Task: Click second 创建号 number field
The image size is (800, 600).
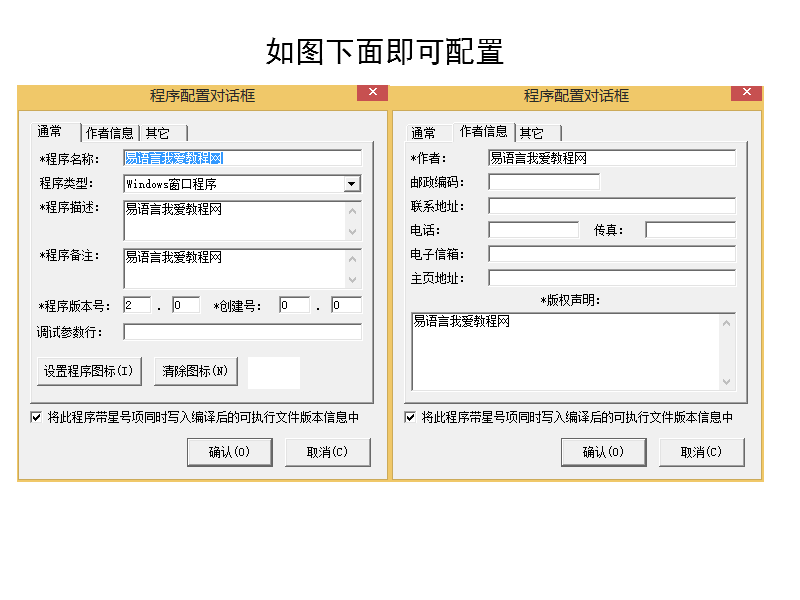Action: pos(346,305)
